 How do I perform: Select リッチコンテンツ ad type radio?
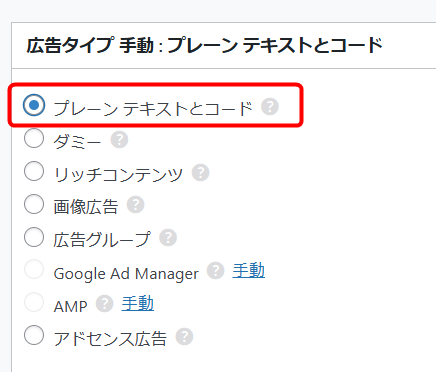(x=34, y=171)
